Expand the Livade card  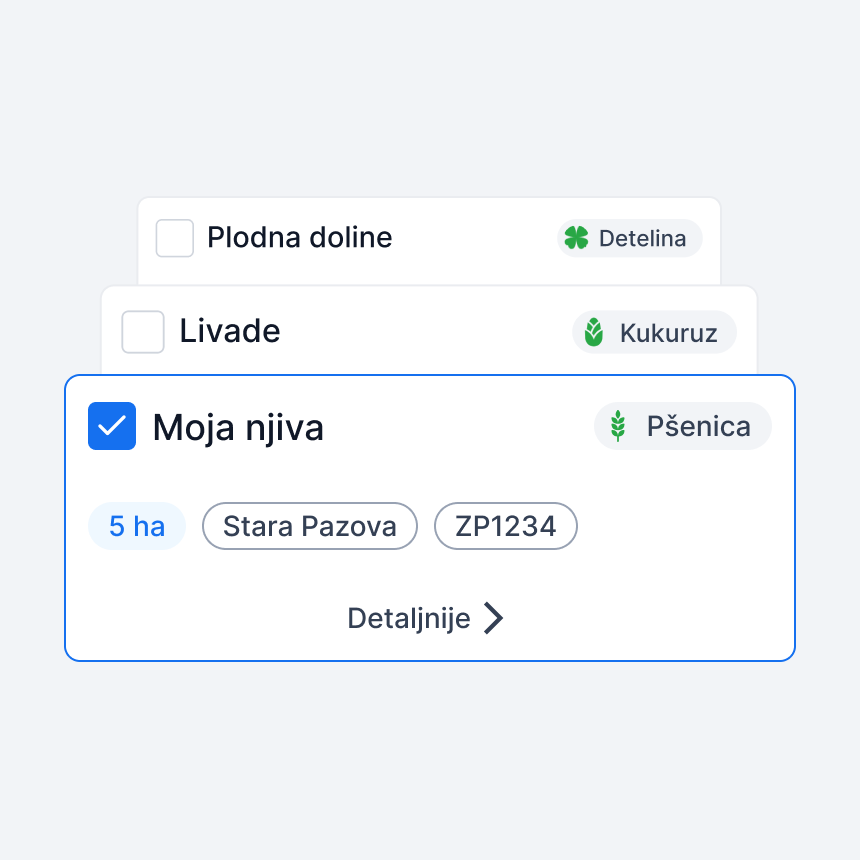(429, 330)
